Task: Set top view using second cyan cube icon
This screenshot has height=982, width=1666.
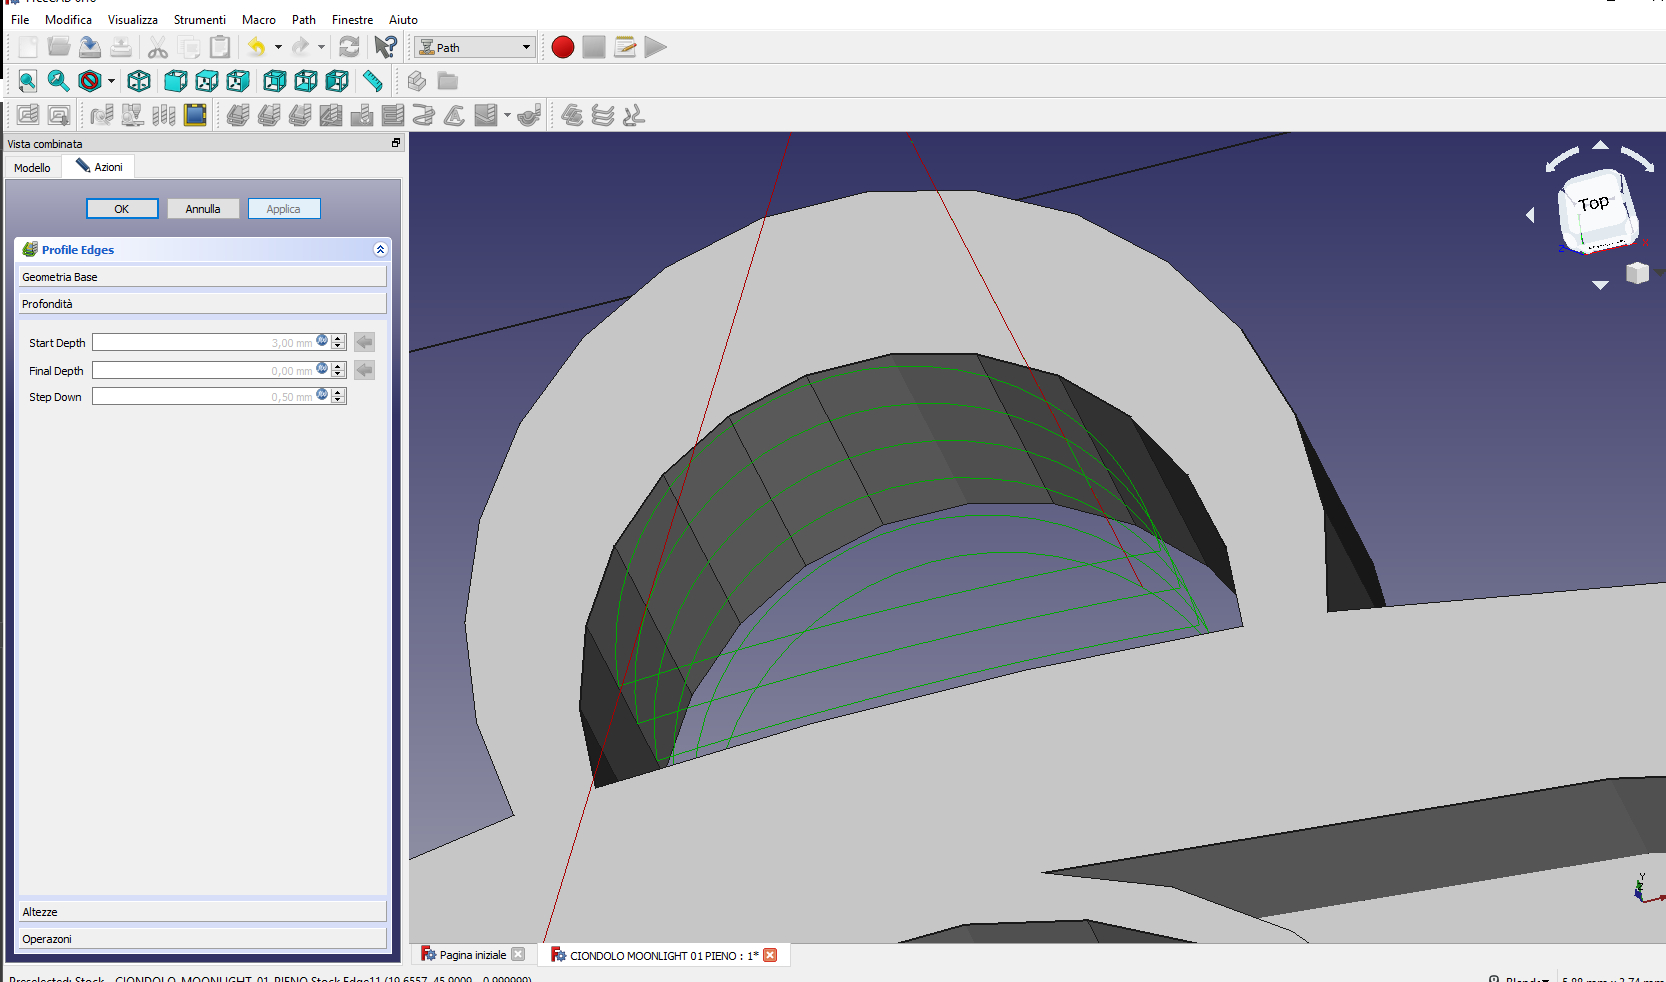Action: coord(207,81)
